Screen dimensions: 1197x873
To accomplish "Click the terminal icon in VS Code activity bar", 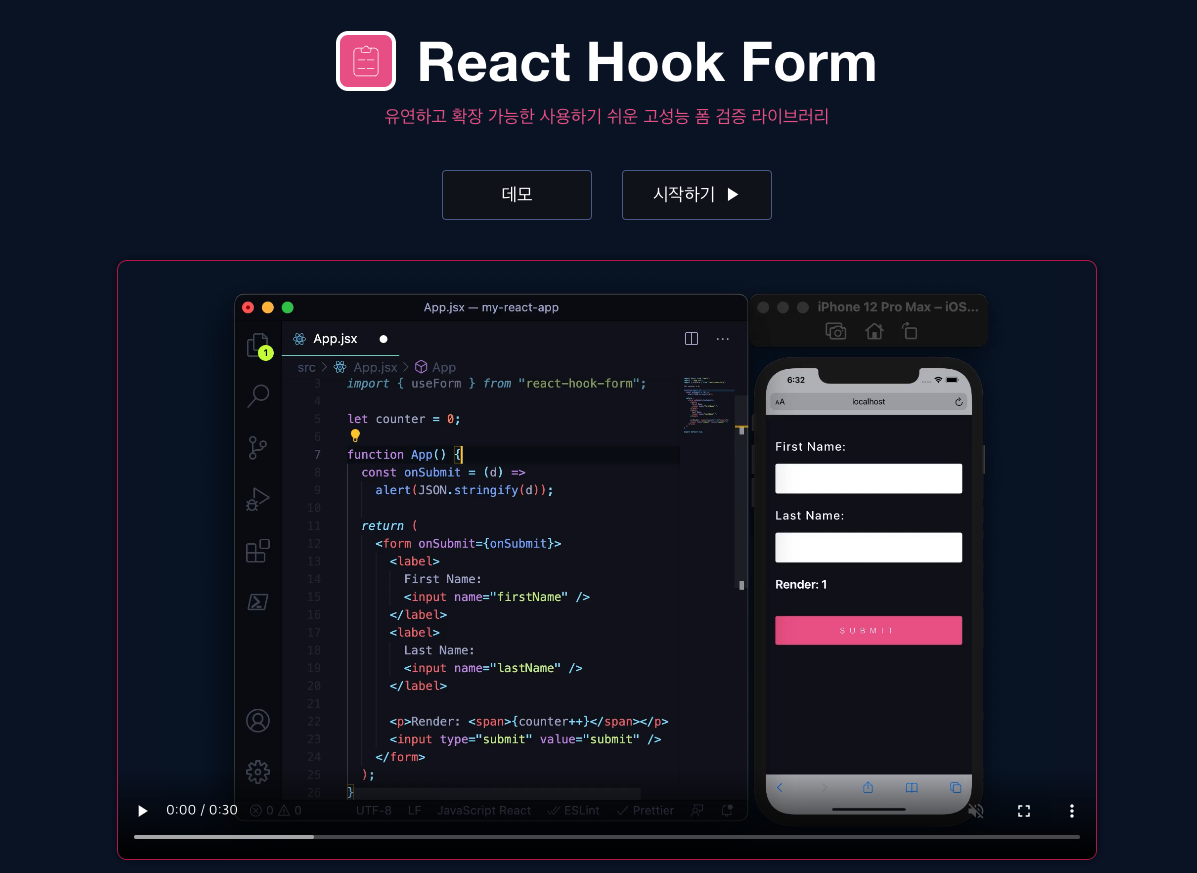I will 258,601.
